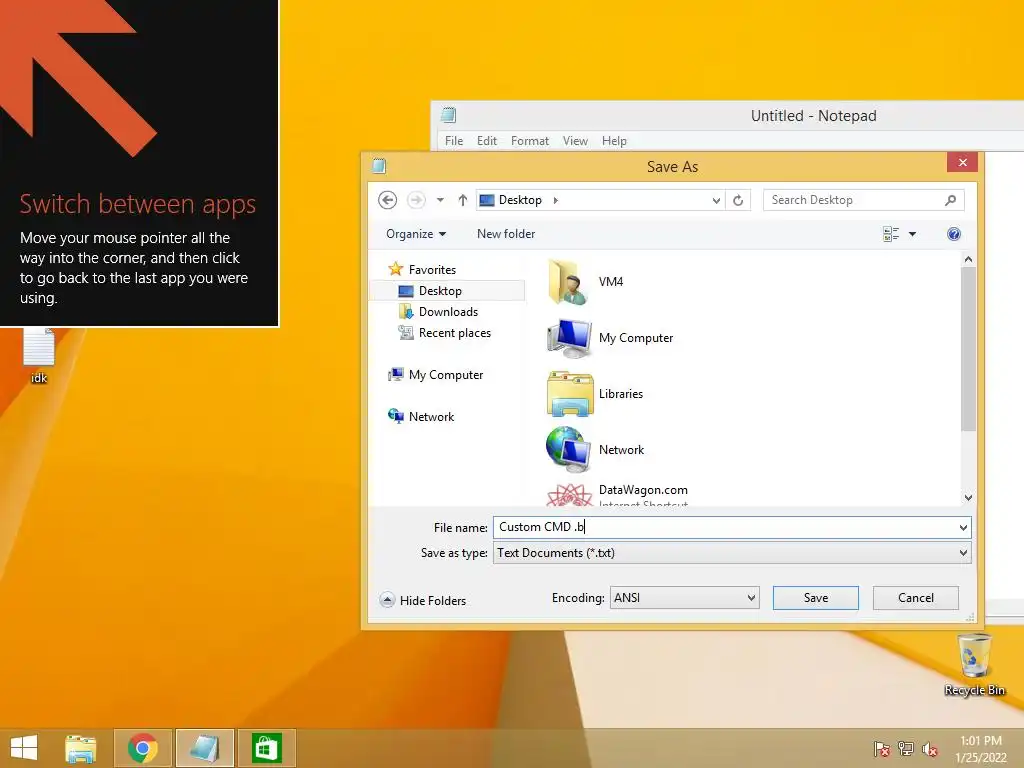Switch to Notepad in the taskbar

pos(204,748)
